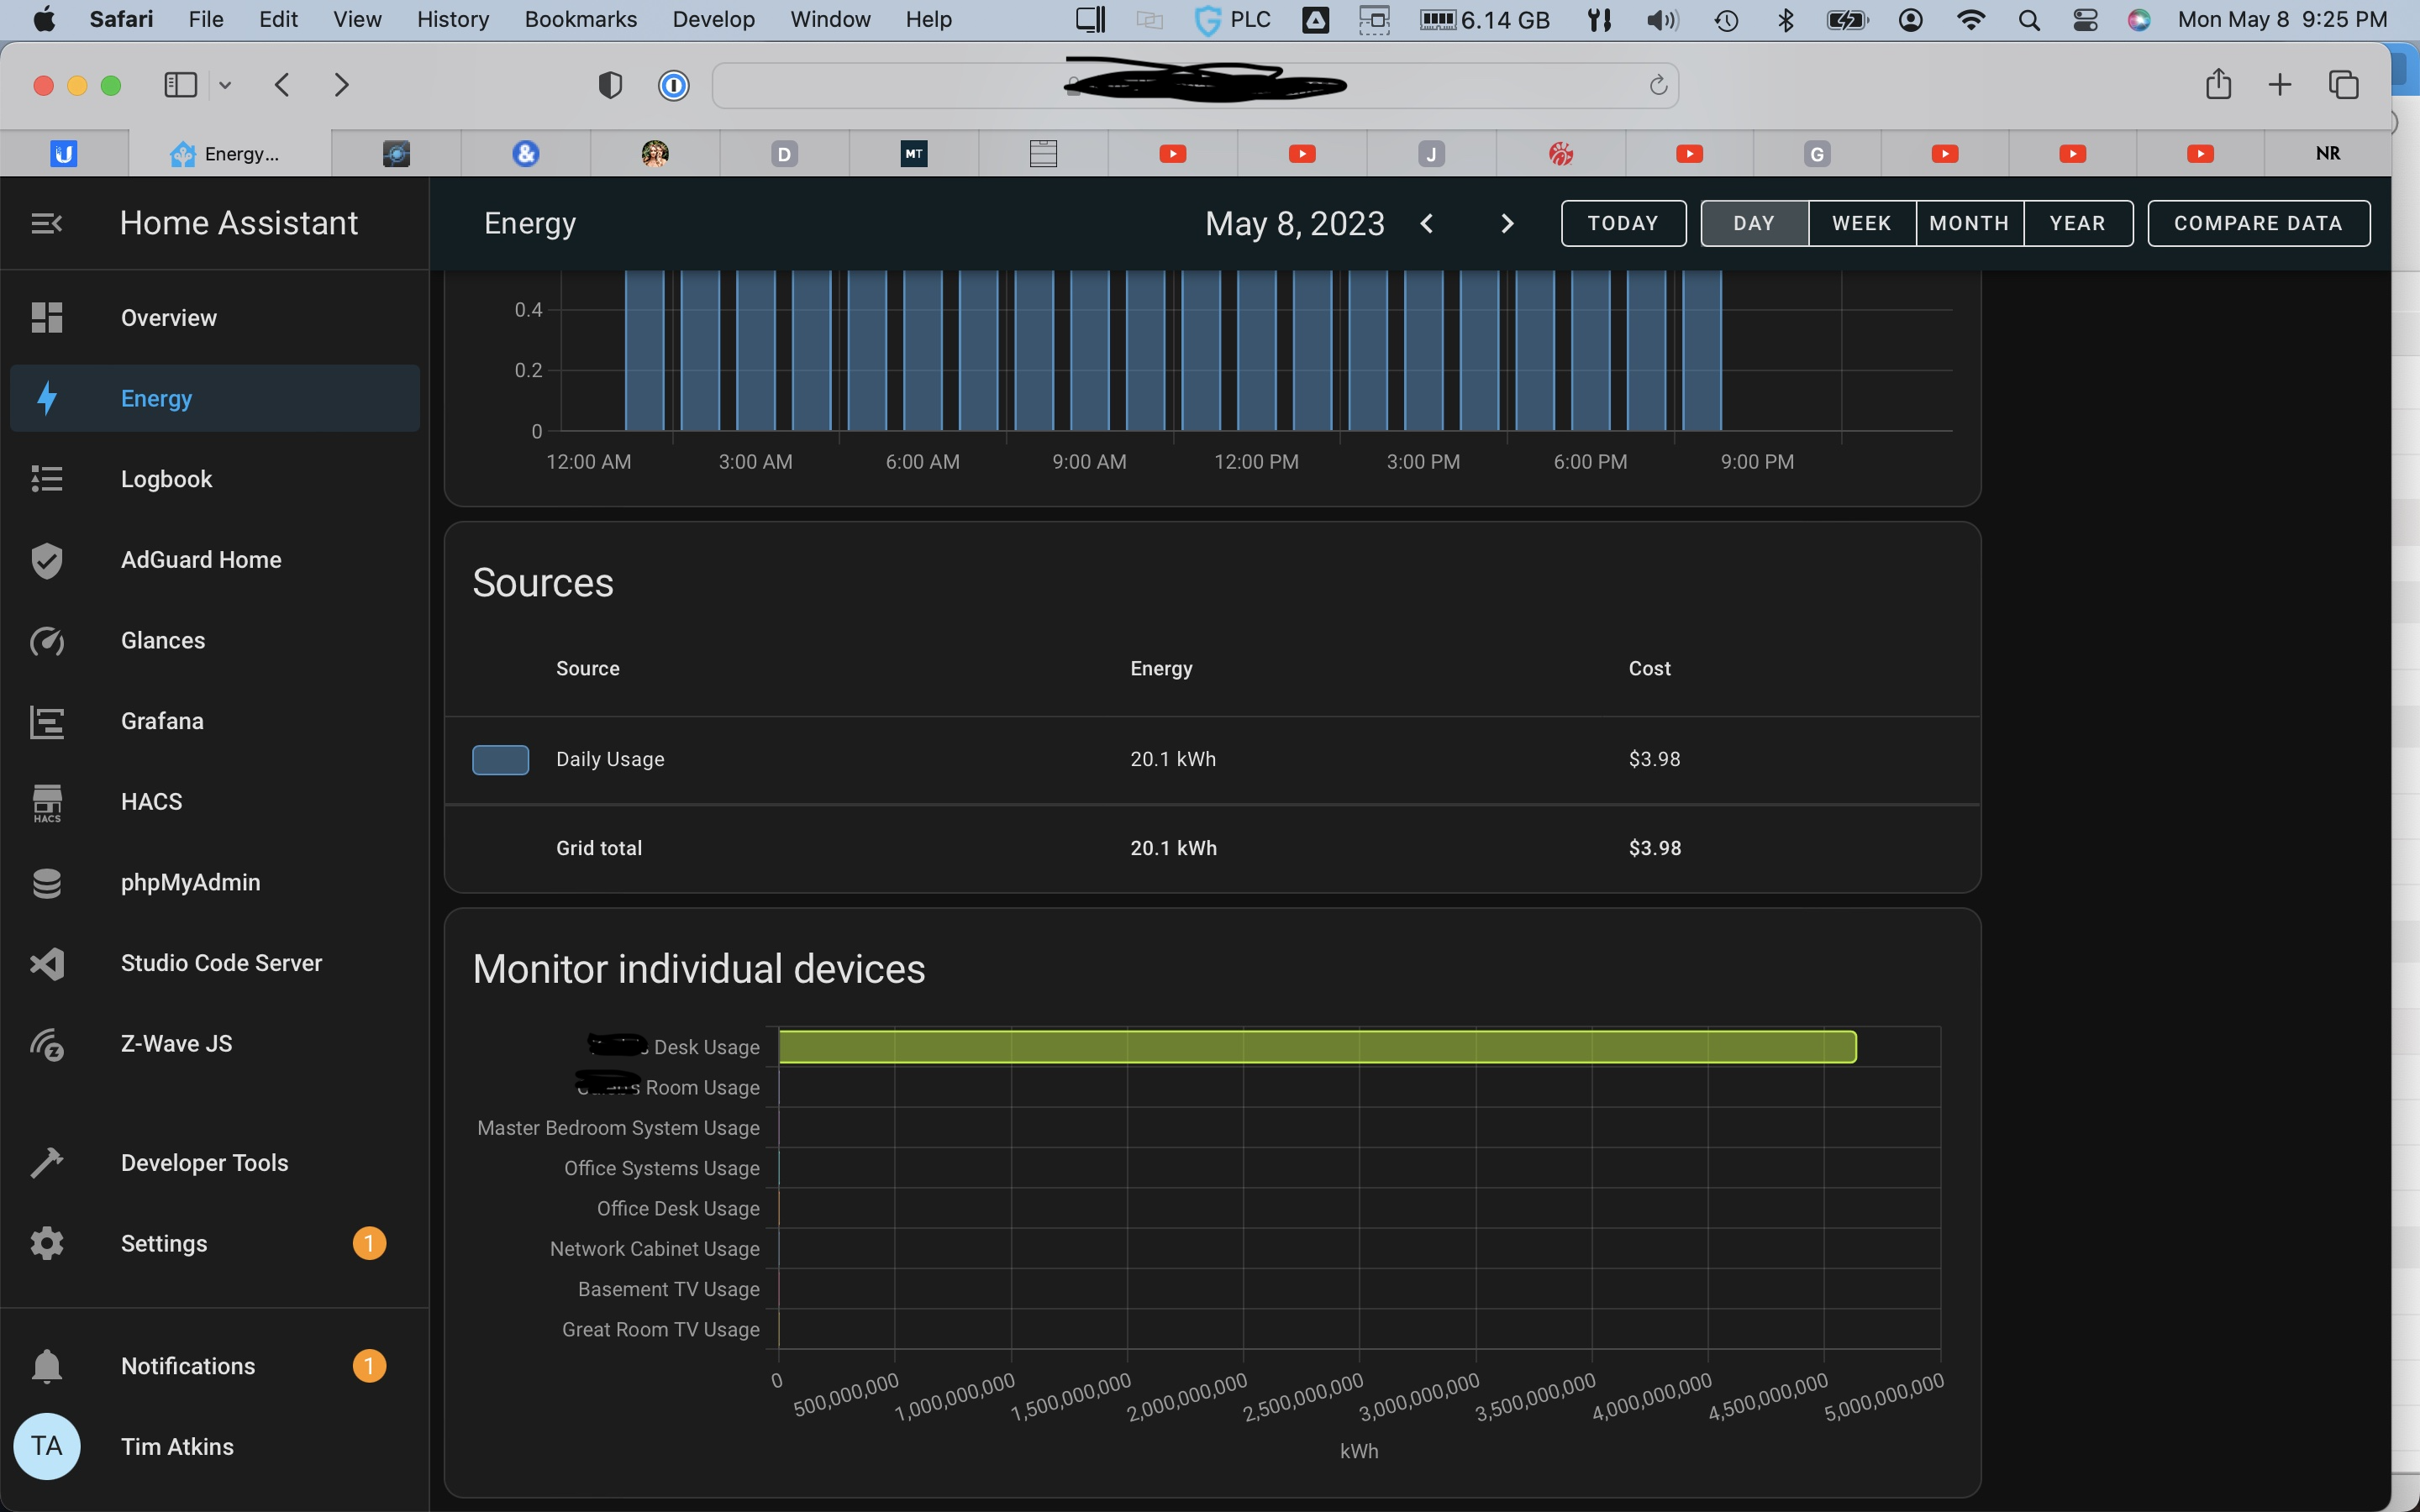Open Grafana from the sidebar
This screenshot has width=2420, height=1512.
coord(161,720)
